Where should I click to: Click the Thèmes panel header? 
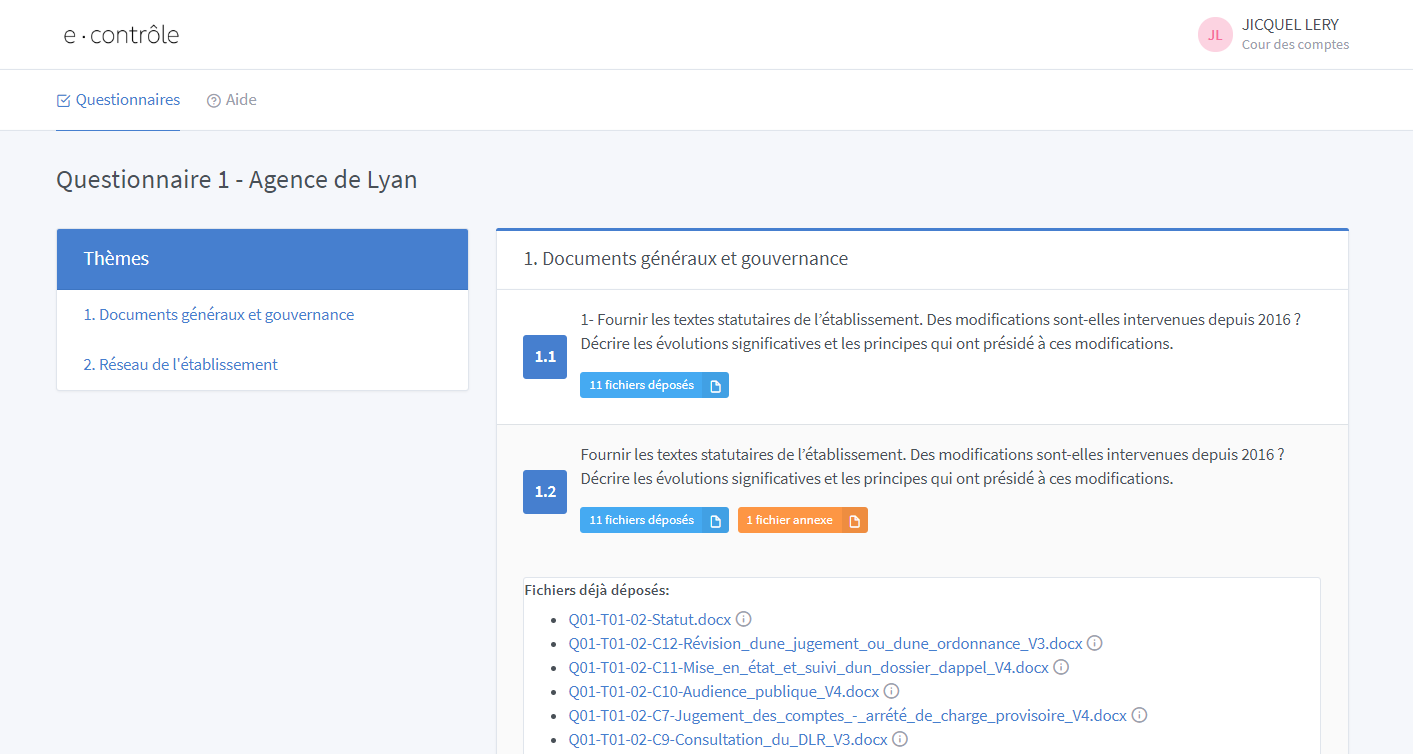pyautogui.click(x=262, y=259)
